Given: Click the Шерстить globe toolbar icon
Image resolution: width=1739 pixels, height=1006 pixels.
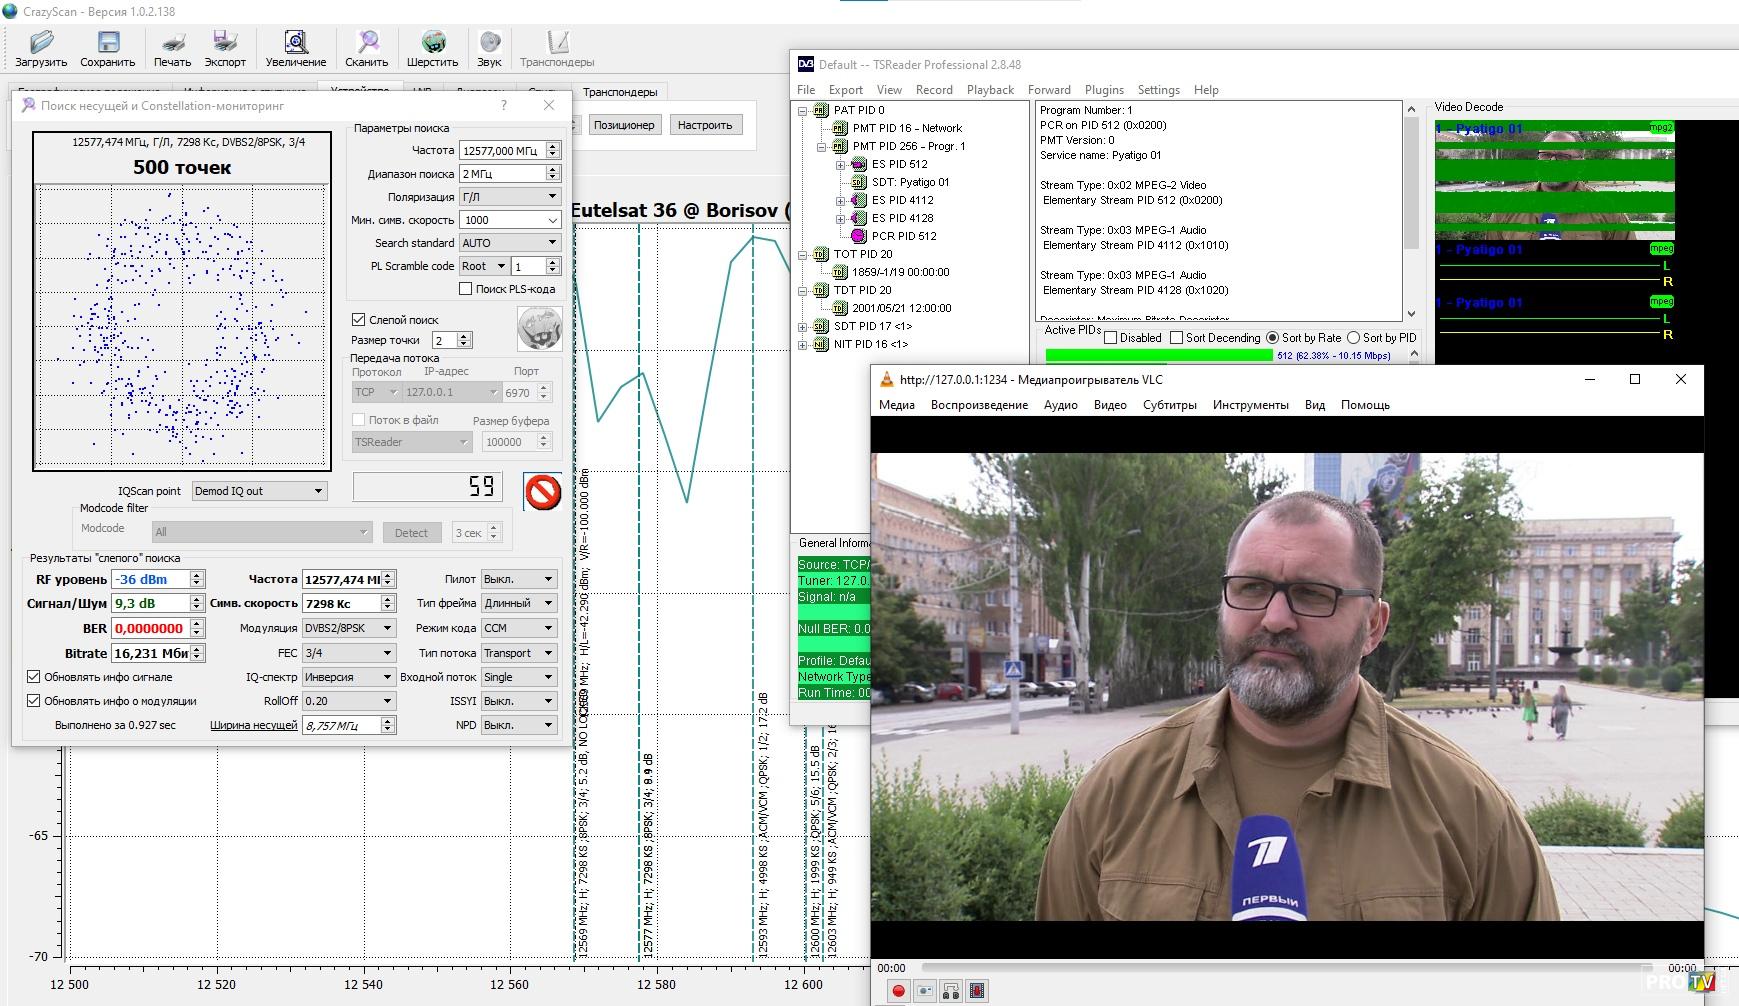Looking at the screenshot, I should click(x=432, y=48).
